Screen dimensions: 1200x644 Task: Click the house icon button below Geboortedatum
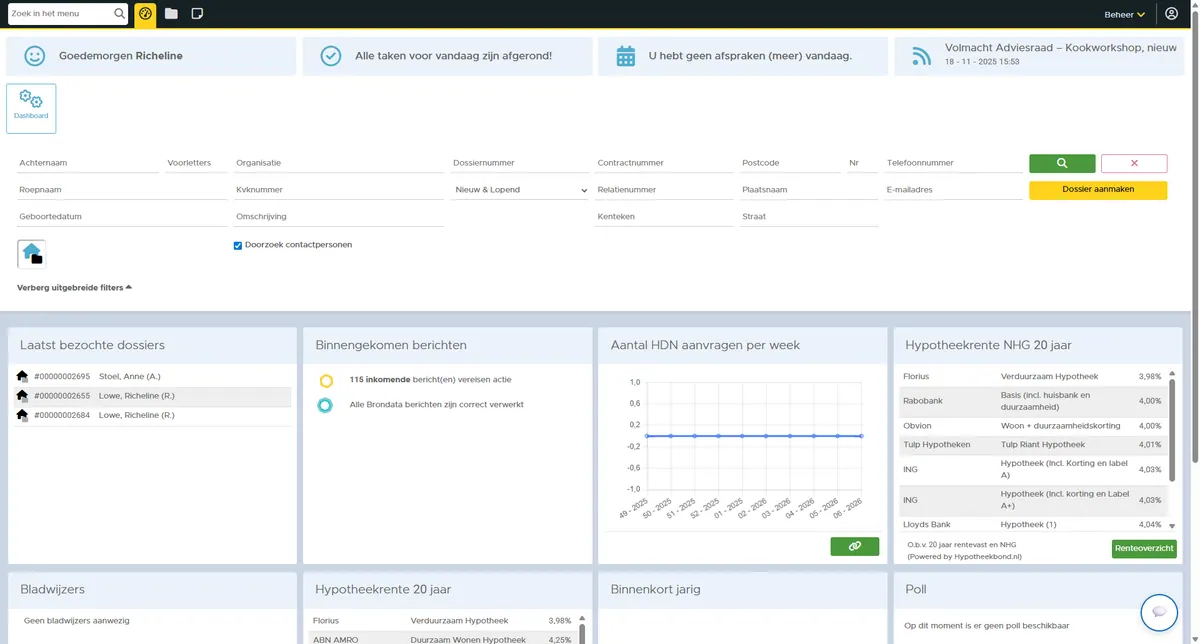tap(32, 254)
